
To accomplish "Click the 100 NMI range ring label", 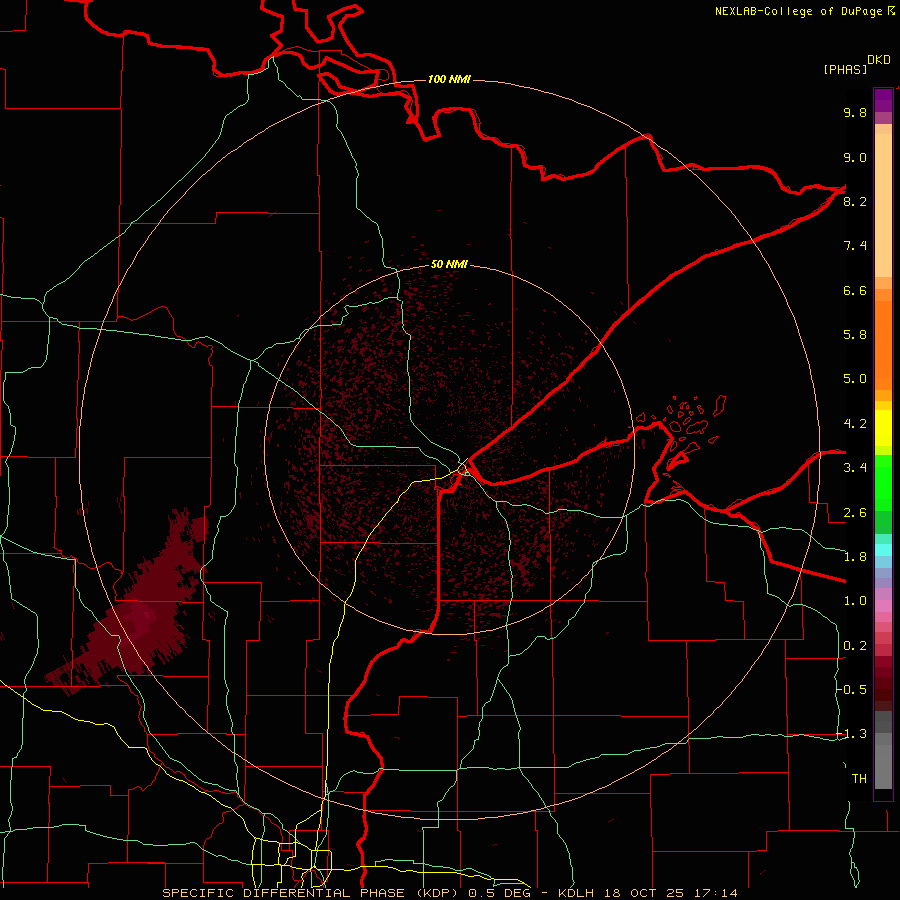I will (449, 79).
